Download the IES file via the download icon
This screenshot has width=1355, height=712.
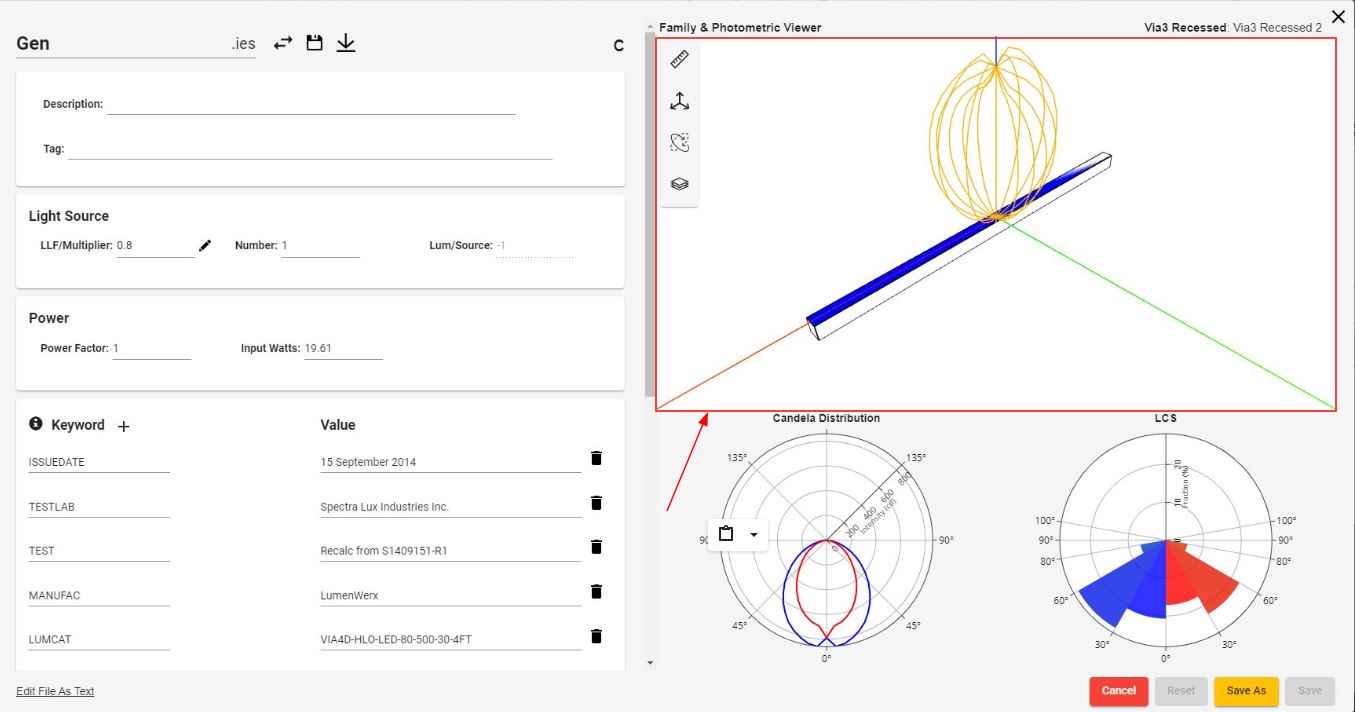[x=346, y=43]
